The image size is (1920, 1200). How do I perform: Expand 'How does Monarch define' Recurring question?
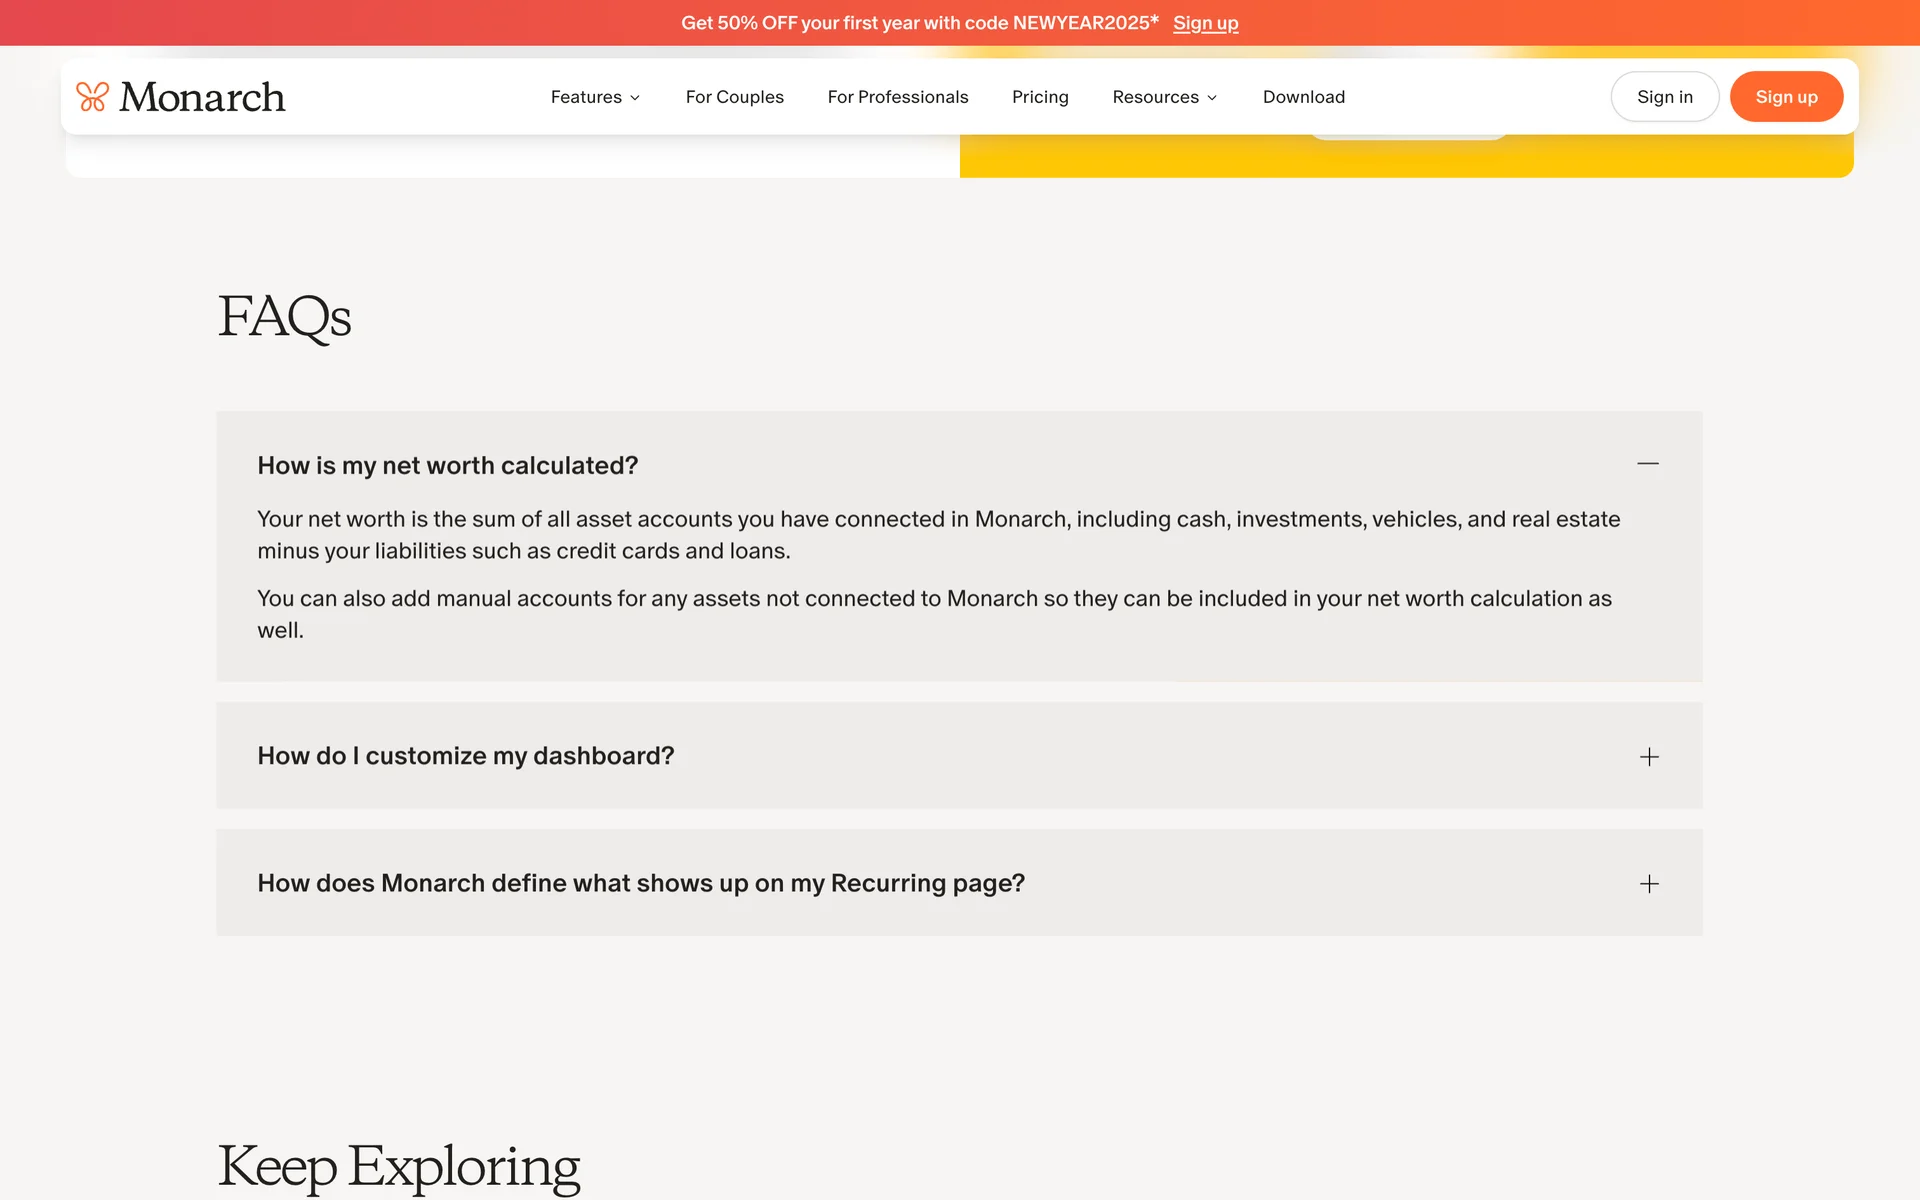tap(640, 883)
